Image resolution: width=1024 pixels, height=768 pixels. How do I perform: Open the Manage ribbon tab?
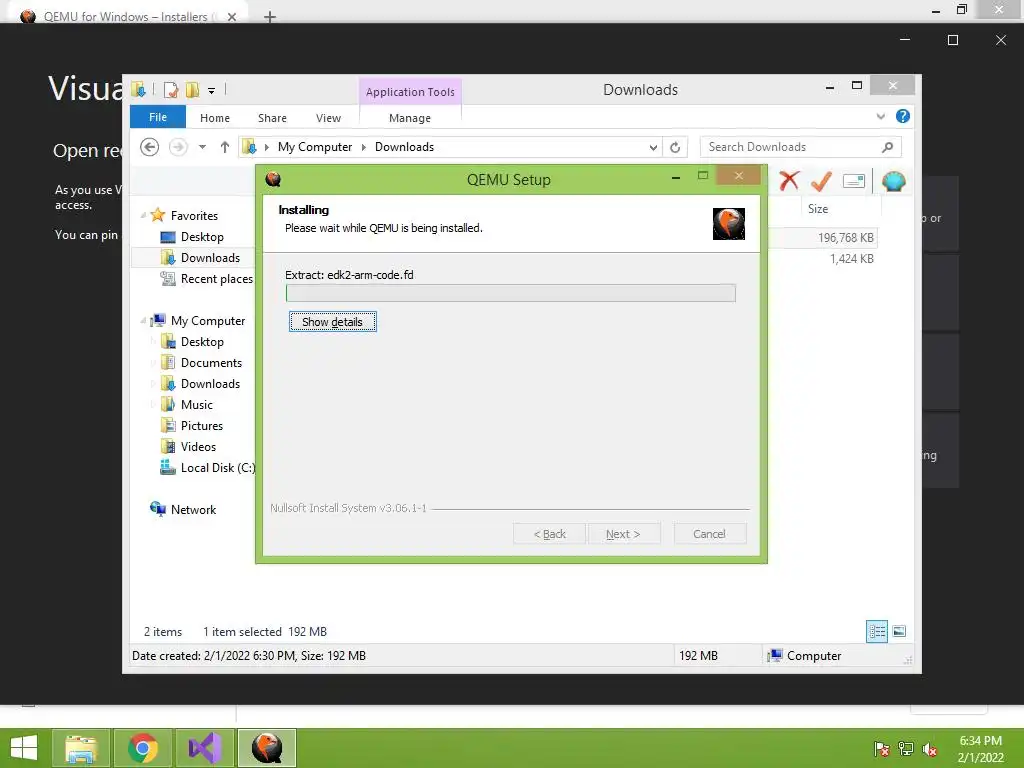tap(410, 118)
